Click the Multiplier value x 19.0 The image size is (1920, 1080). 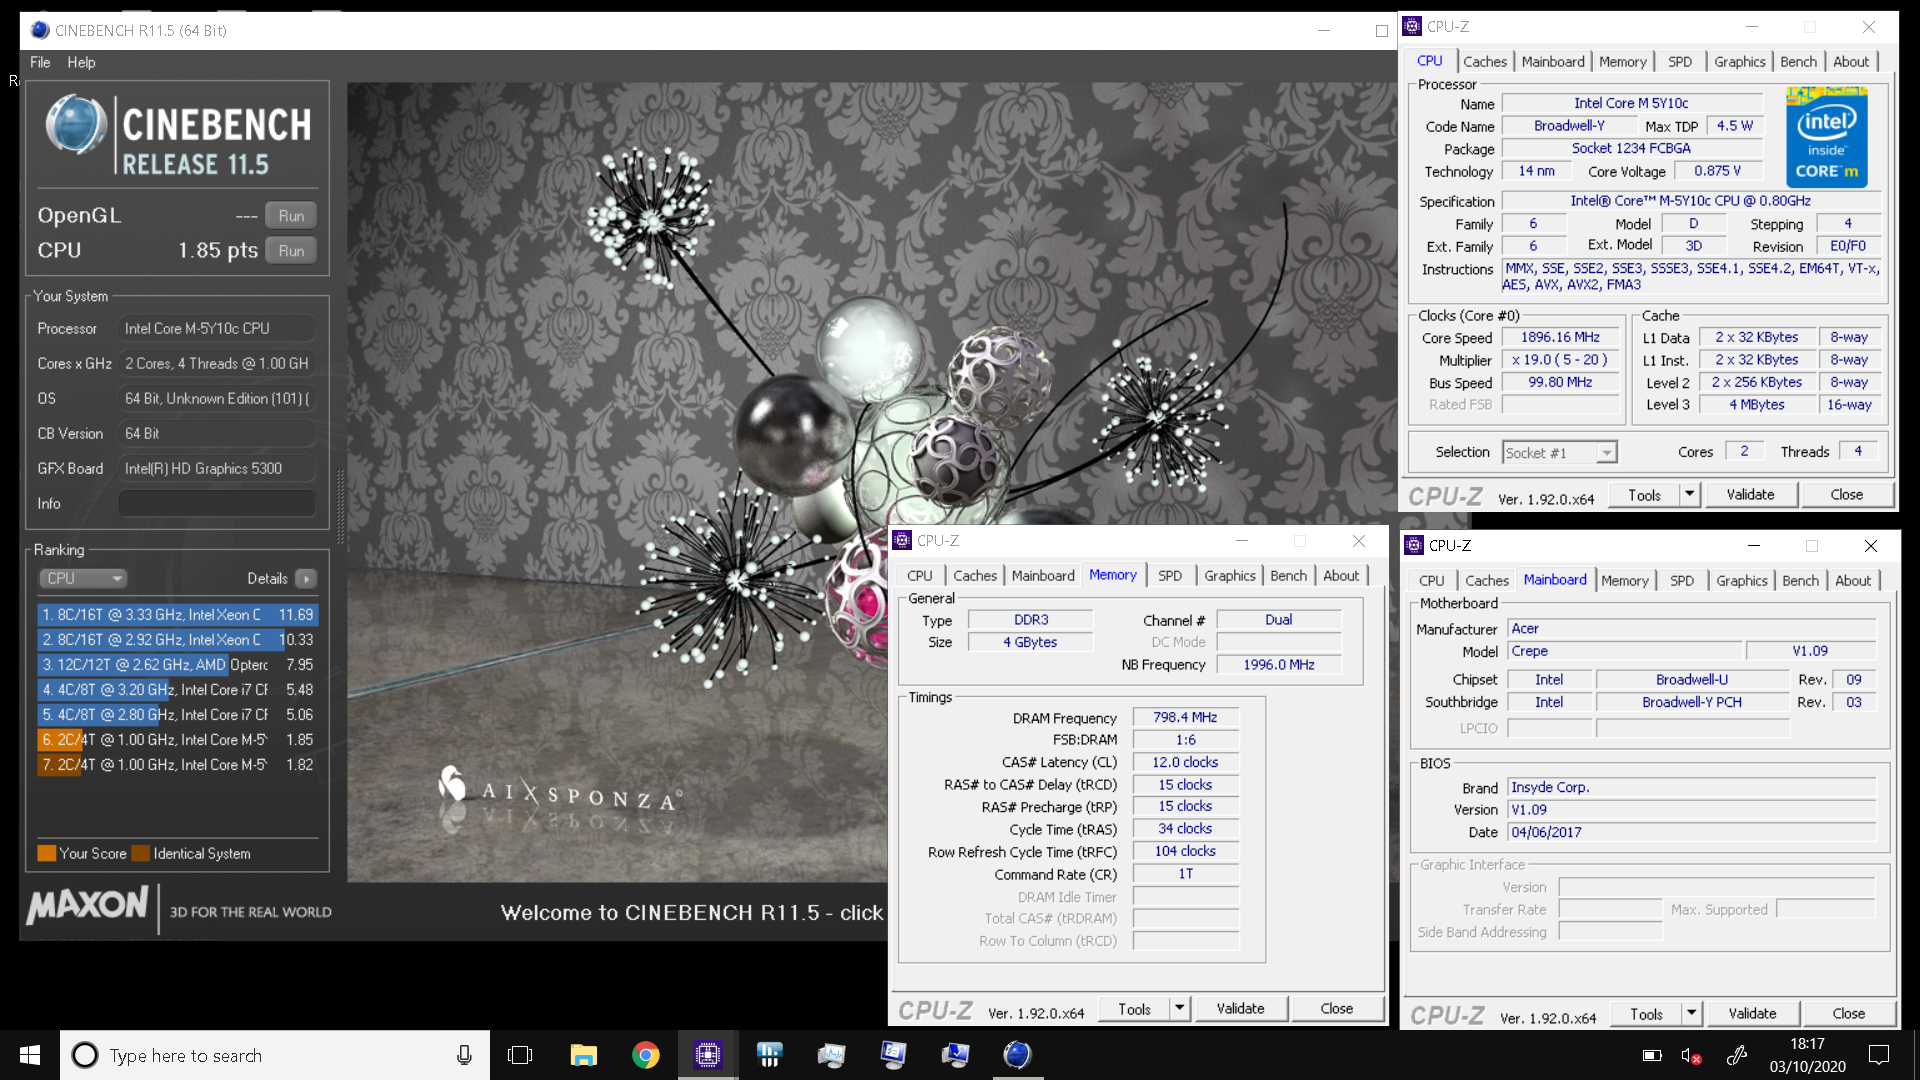(x=1560, y=360)
